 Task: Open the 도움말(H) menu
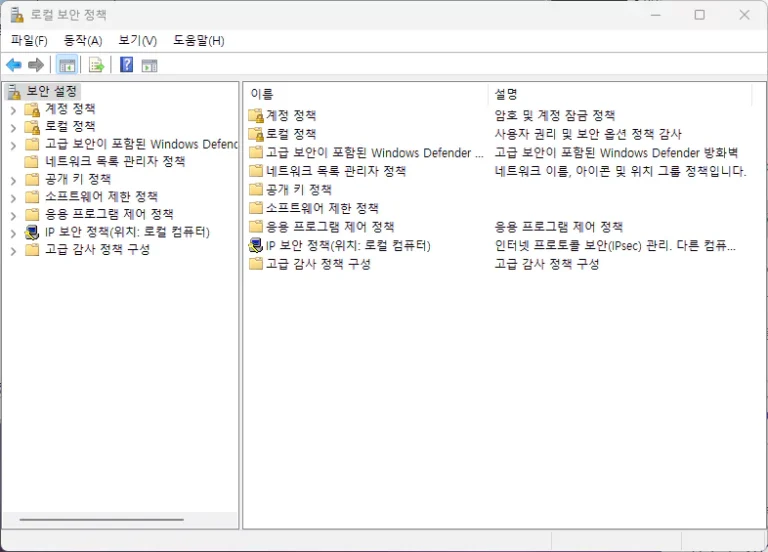[x=198, y=41]
